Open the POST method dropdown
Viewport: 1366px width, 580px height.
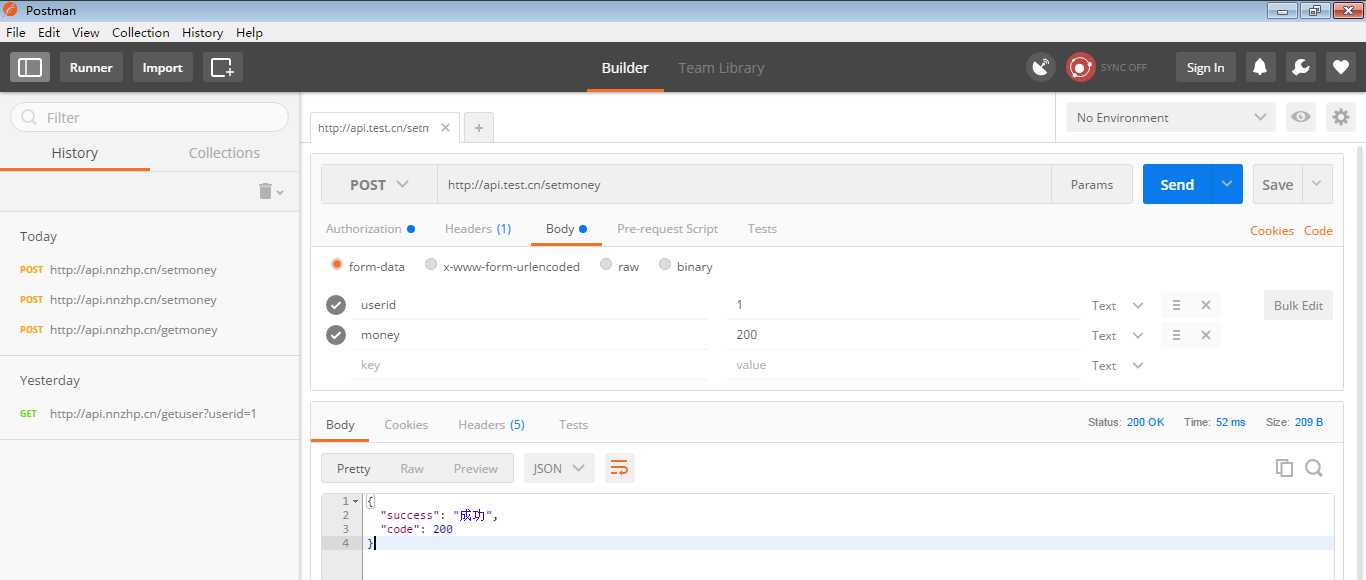(379, 185)
